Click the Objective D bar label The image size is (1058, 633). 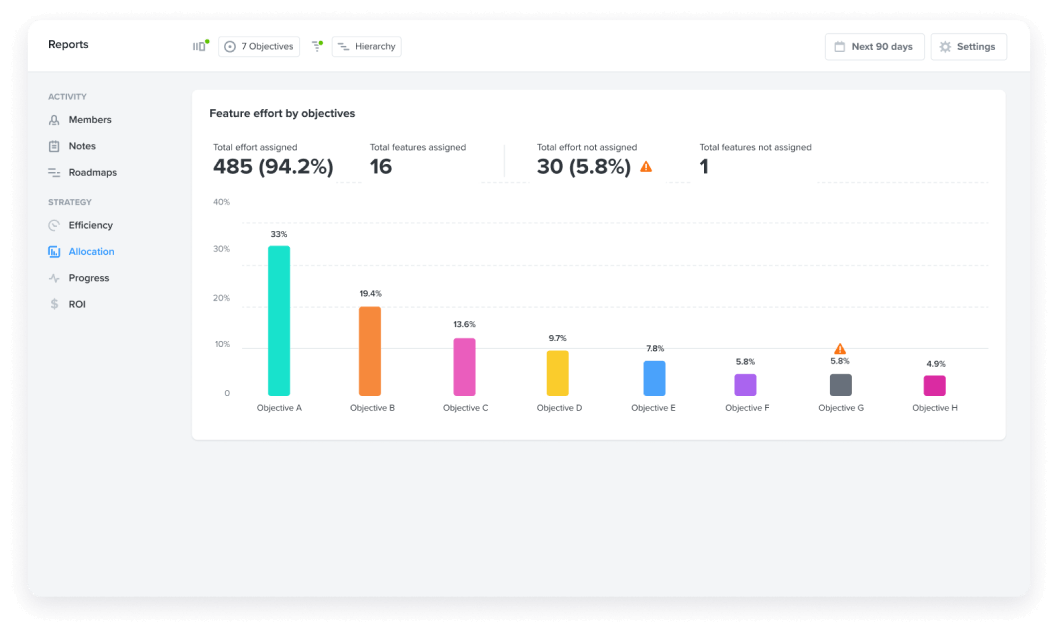coord(558,407)
